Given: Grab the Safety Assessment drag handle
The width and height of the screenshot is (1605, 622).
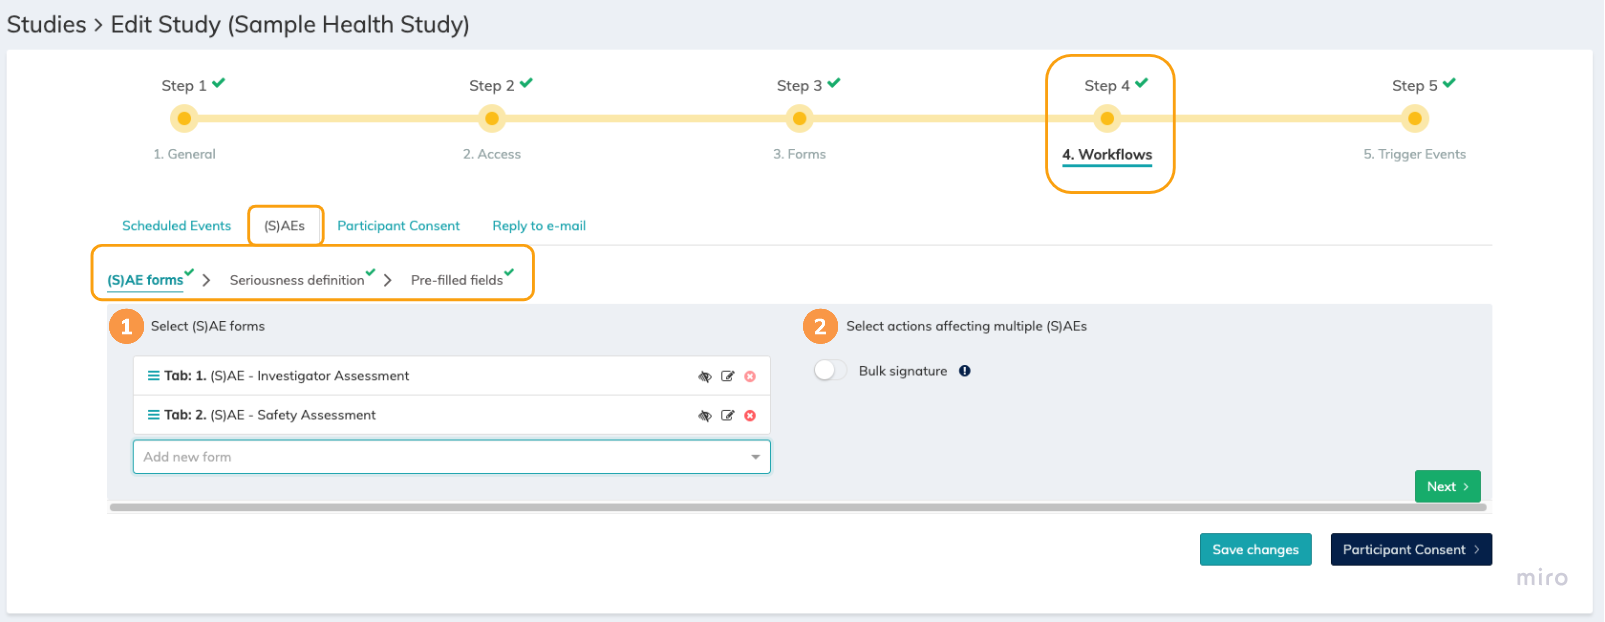Looking at the screenshot, I should tap(154, 415).
